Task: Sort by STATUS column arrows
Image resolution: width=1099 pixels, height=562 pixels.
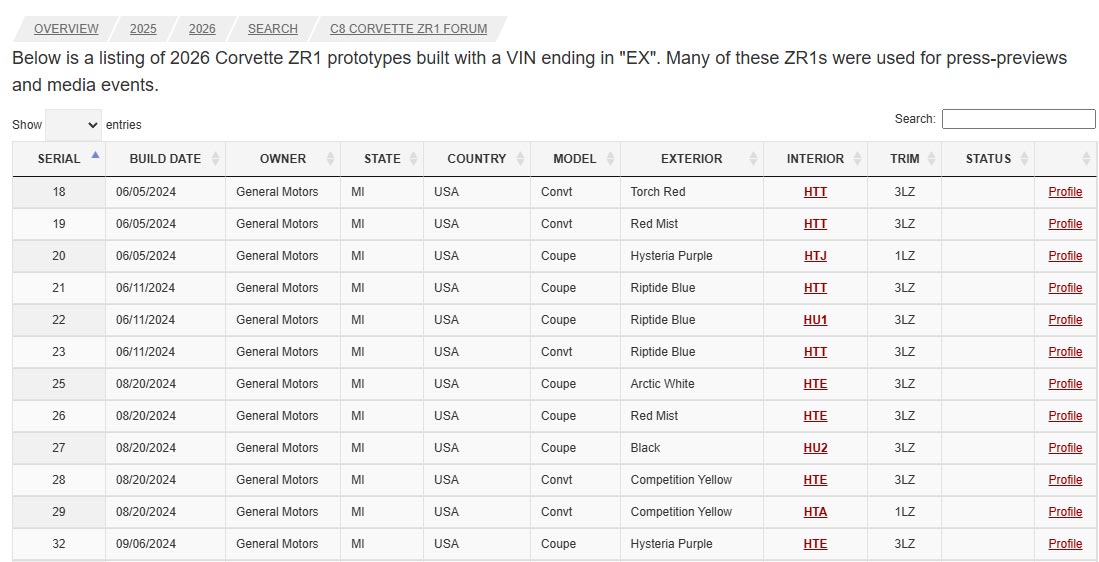Action: click(x=1024, y=159)
